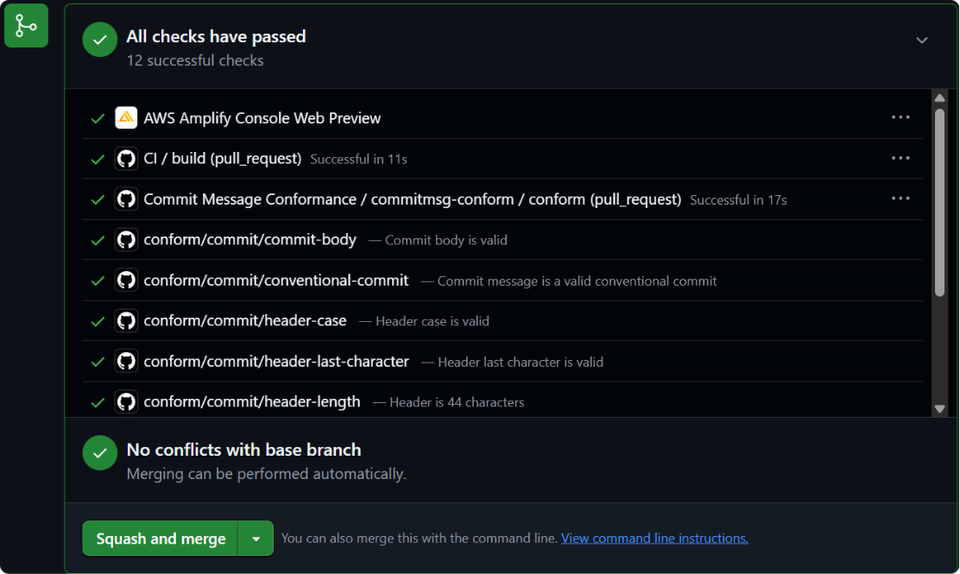Click 'No conflicts with base branch' heading

click(244, 450)
